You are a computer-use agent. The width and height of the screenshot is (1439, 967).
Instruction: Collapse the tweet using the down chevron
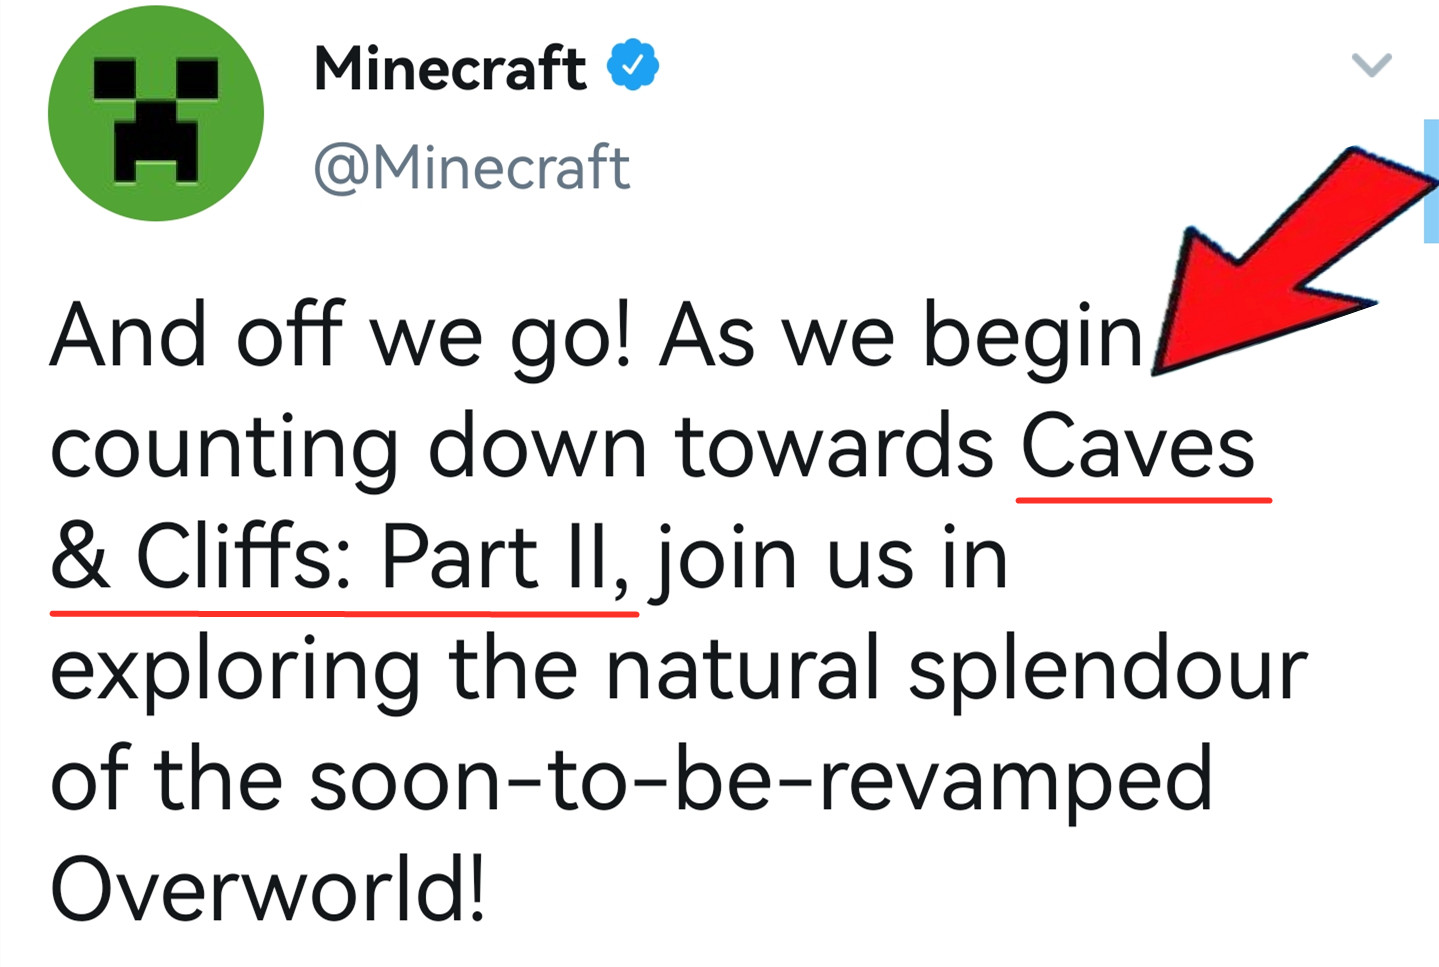[x=1372, y=63]
